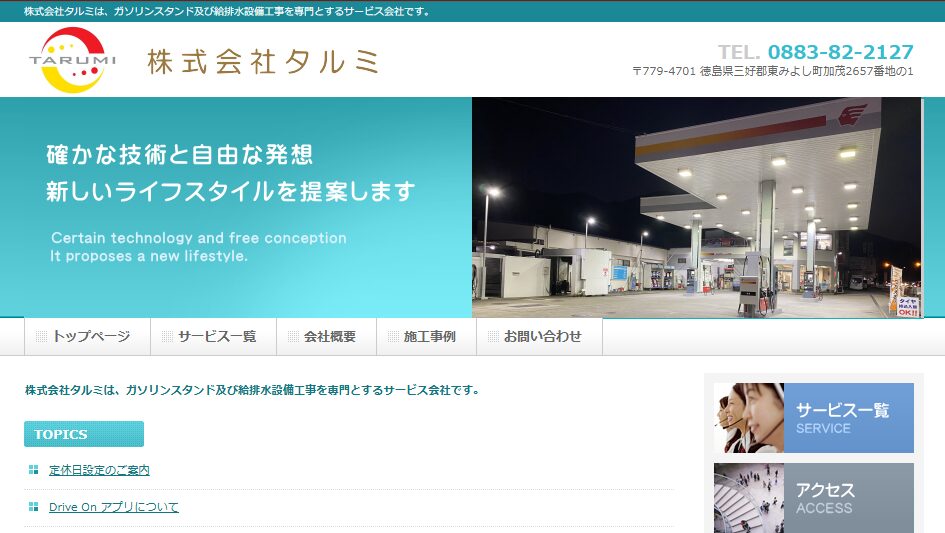Screen dimensions: 945x533
Task: Select the 施工事例 menu item
Action: [426, 336]
